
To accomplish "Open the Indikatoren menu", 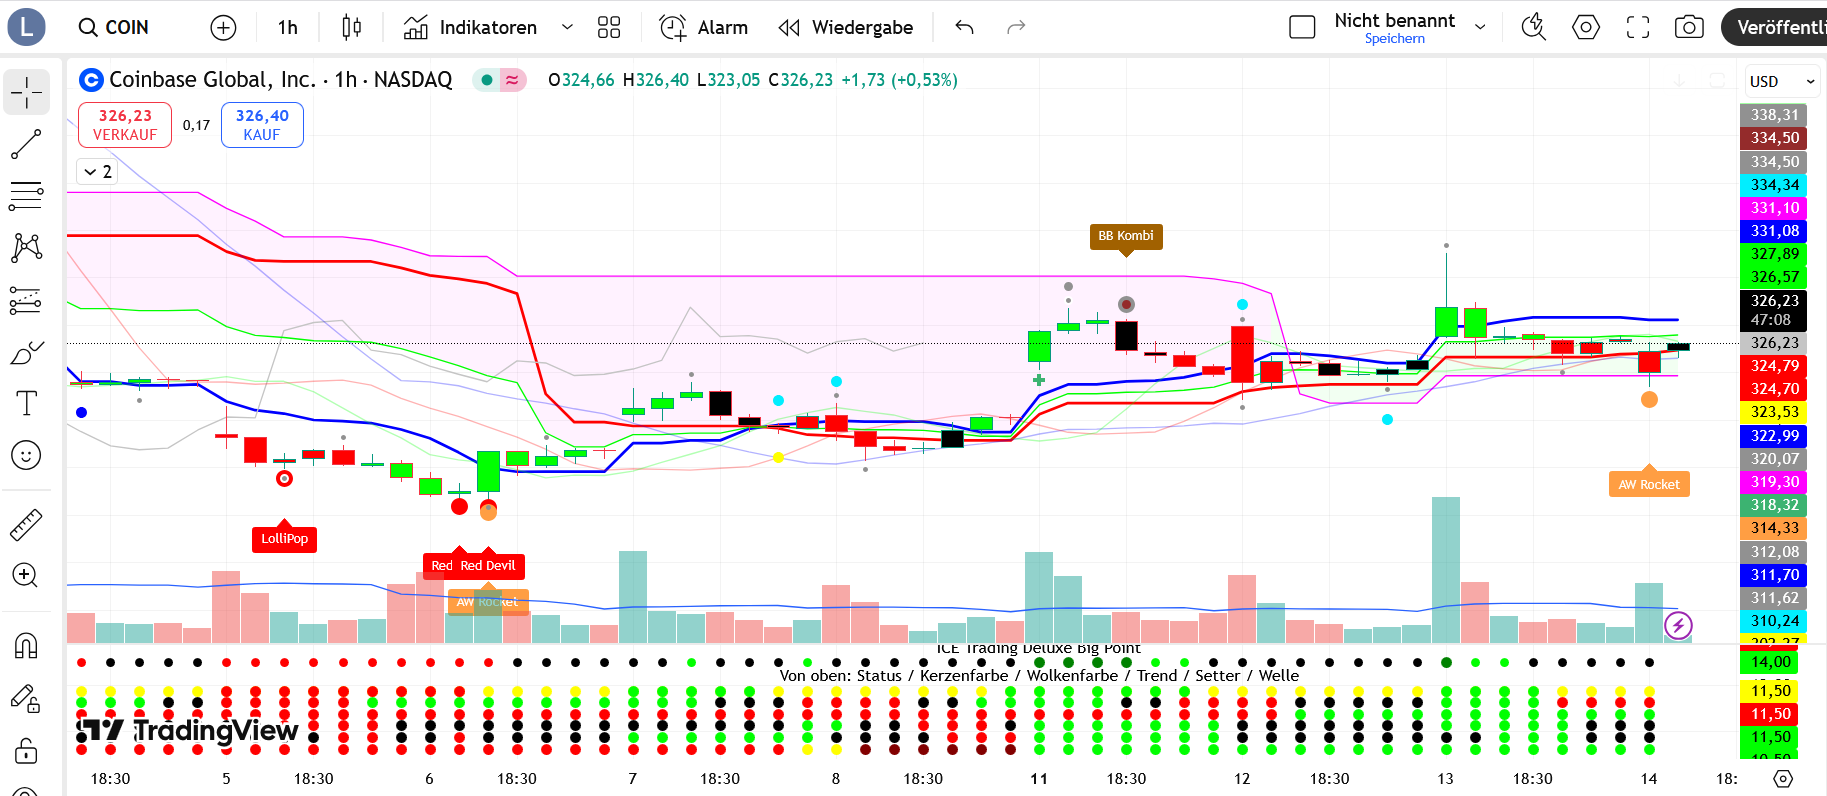I will (471, 27).
